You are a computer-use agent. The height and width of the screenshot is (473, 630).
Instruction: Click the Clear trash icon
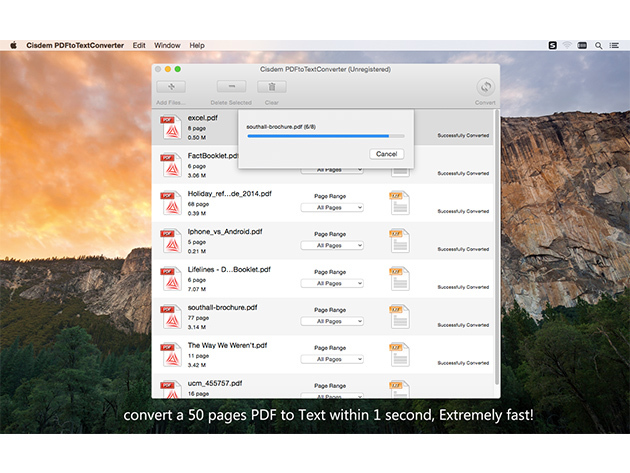[x=272, y=86]
